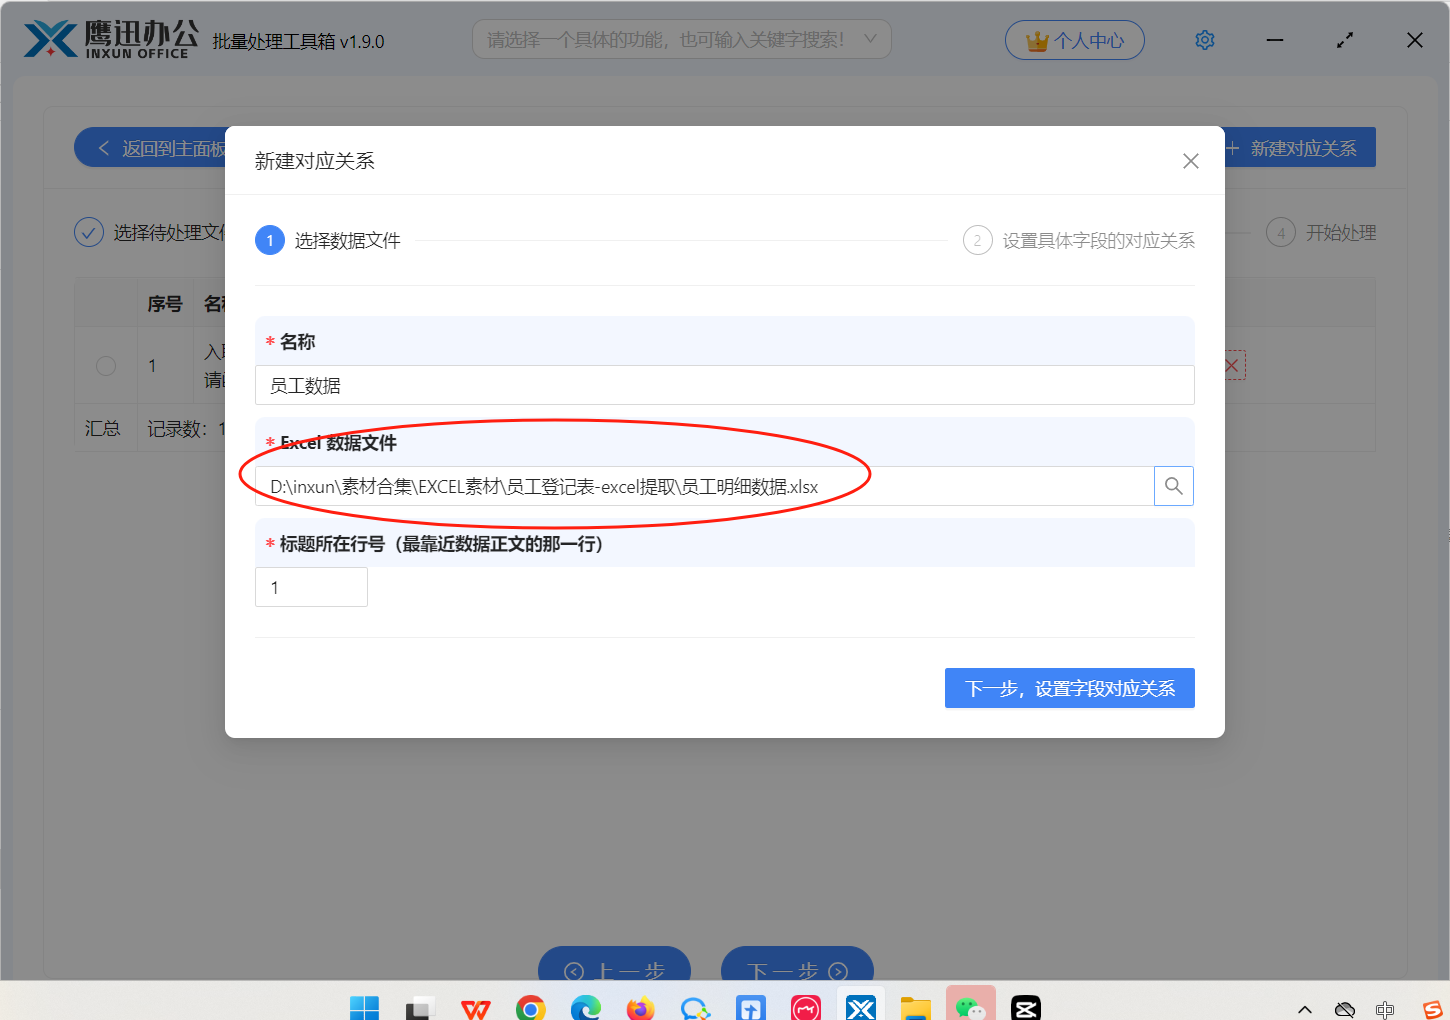1450x1020 pixels.
Task: Click the 标题所在行号 number field
Action: (x=311, y=587)
